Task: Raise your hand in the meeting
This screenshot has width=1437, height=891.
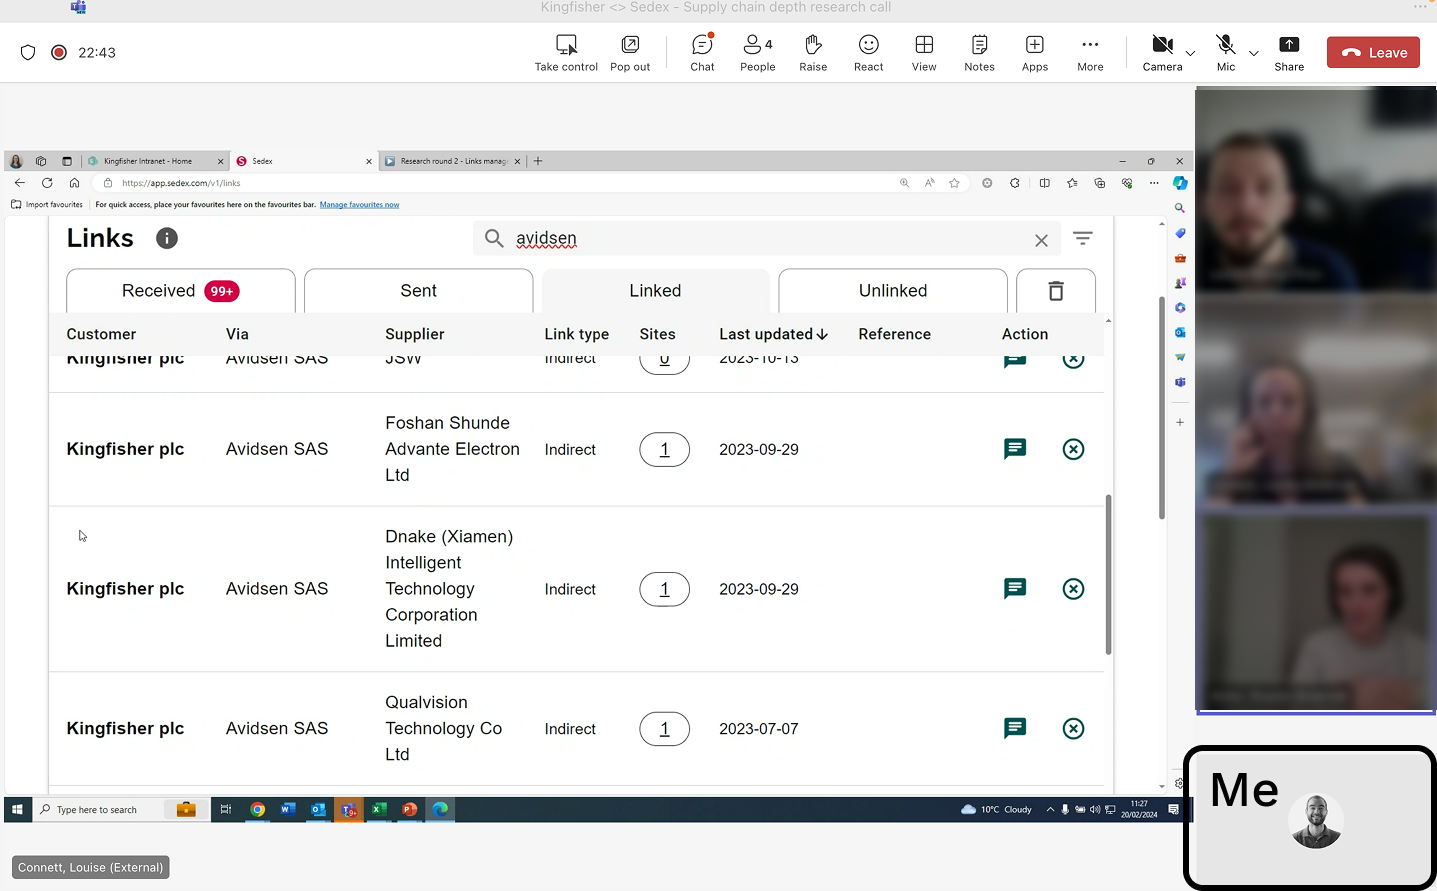Action: (813, 53)
